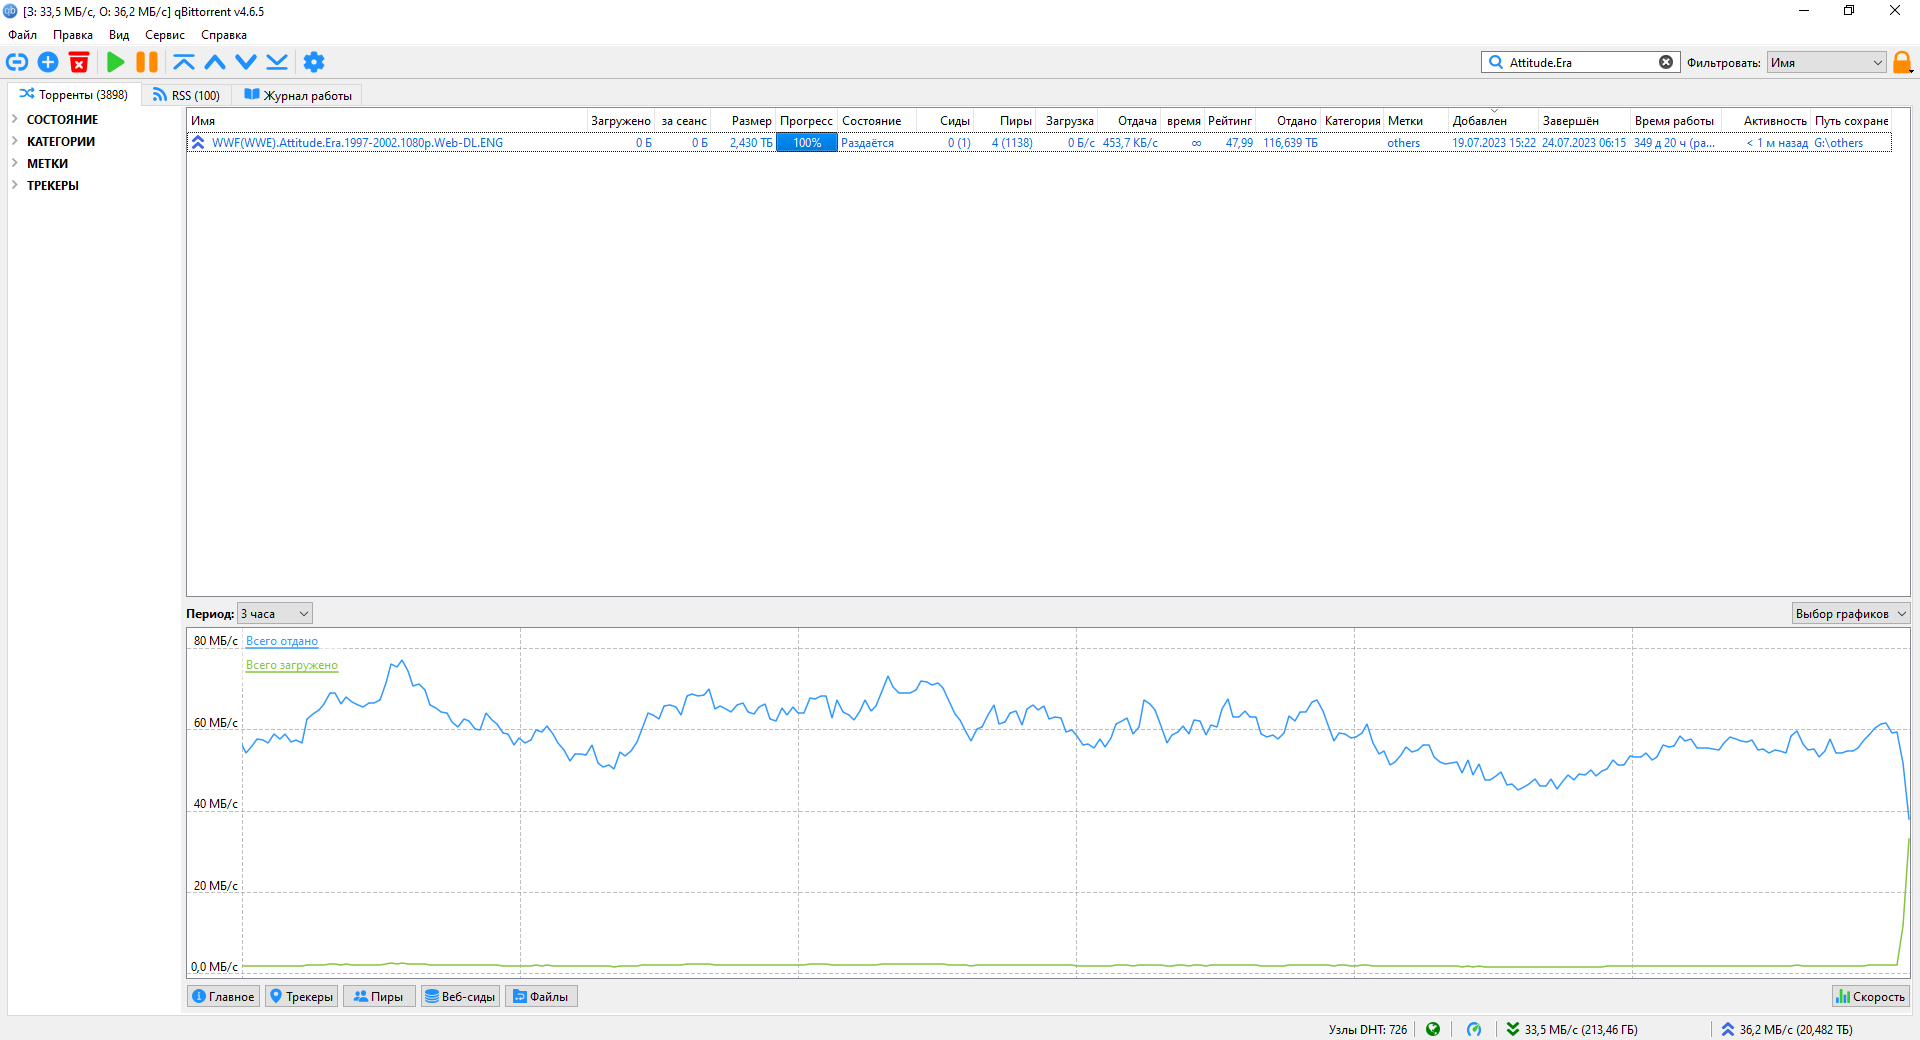Open the Период 3 часа dropdown
Viewport: 1920px width, 1040px height.
point(275,614)
